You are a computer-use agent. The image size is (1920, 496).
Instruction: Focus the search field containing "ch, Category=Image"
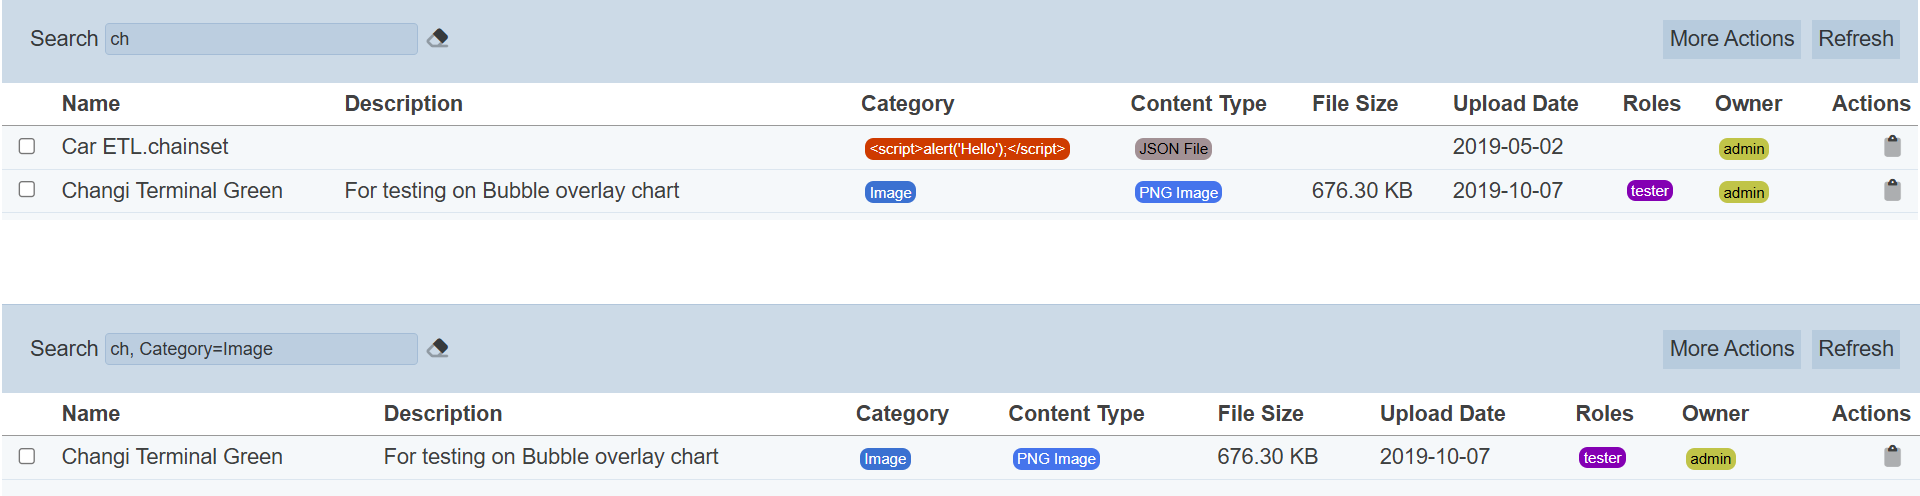(261, 349)
